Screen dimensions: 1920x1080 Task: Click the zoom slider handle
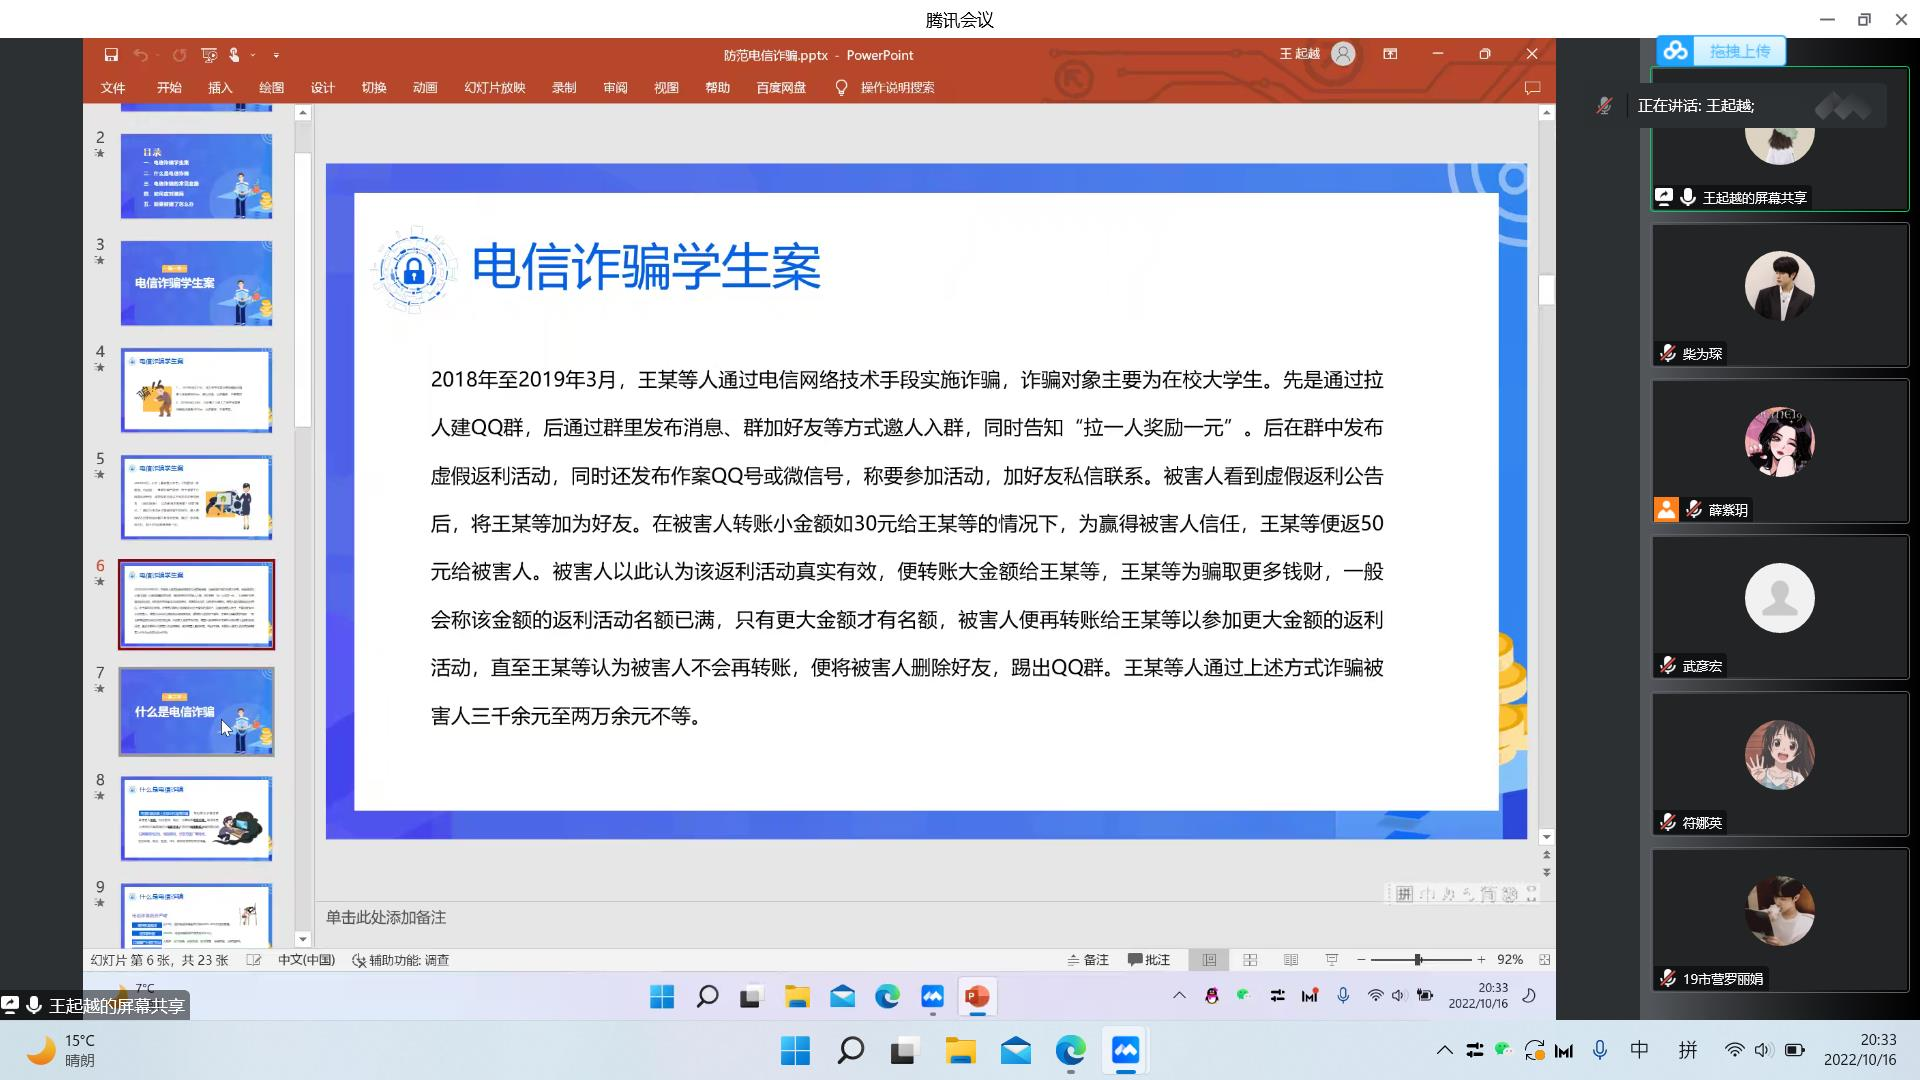pyautogui.click(x=1418, y=960)
